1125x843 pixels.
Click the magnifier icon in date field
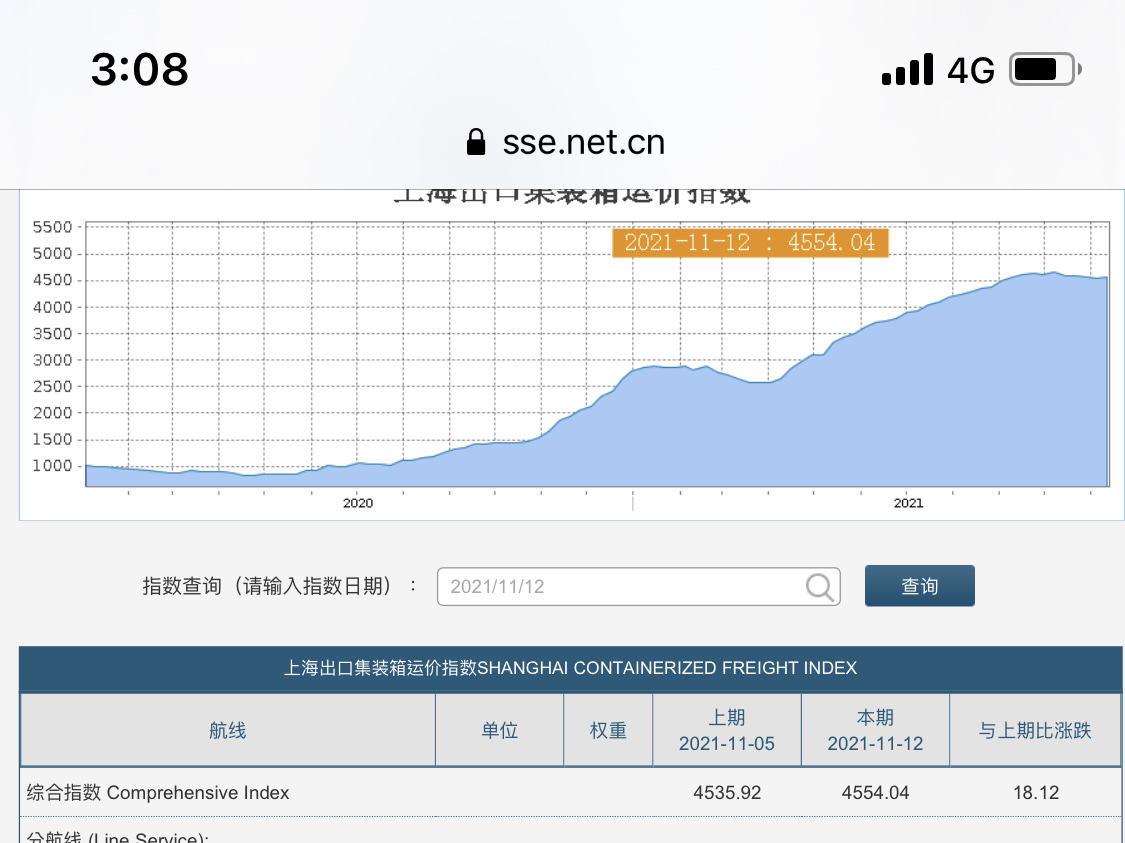pyautogui.click(x=820, y=587)
